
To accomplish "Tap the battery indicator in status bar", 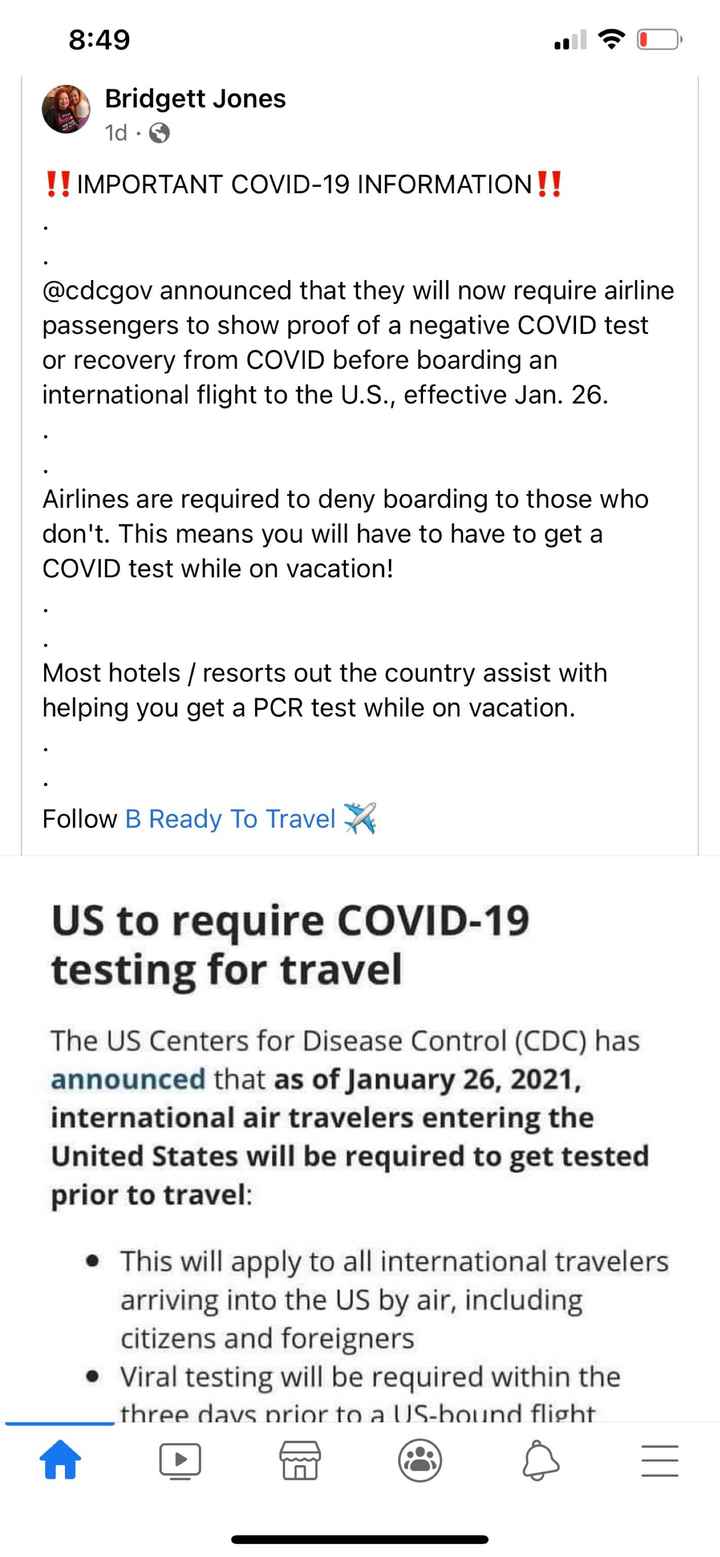I will click(659, 40).
